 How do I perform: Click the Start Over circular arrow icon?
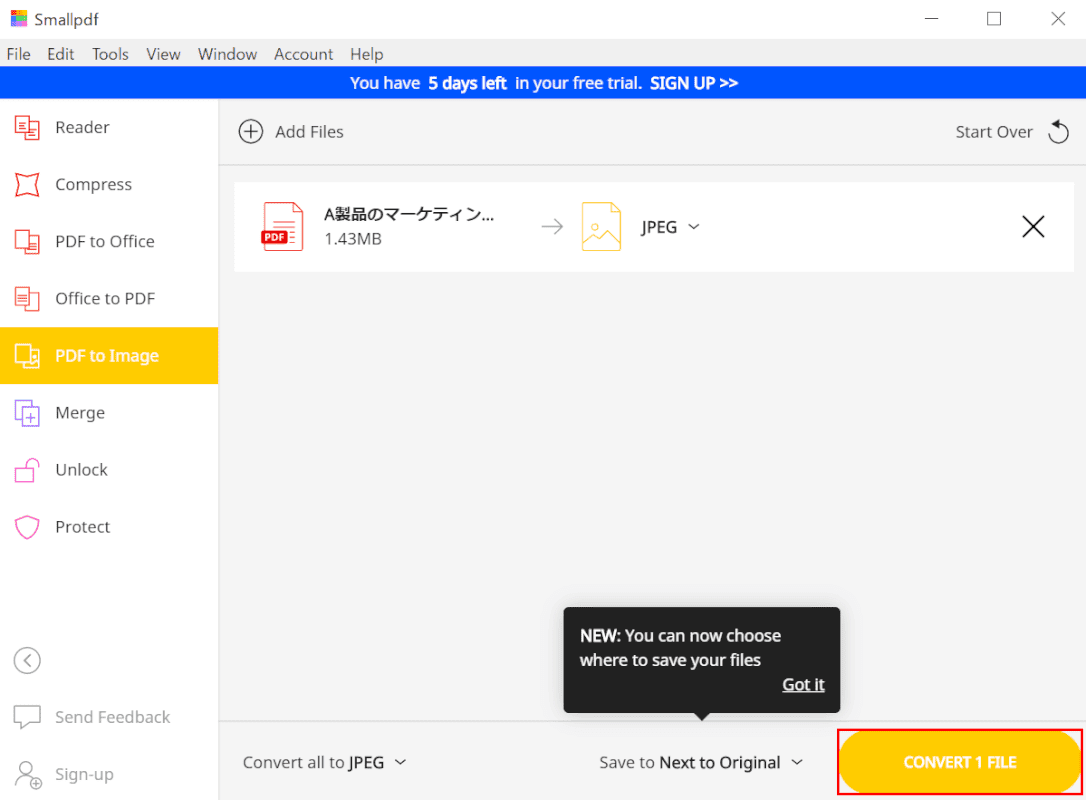pos(1058,132)
